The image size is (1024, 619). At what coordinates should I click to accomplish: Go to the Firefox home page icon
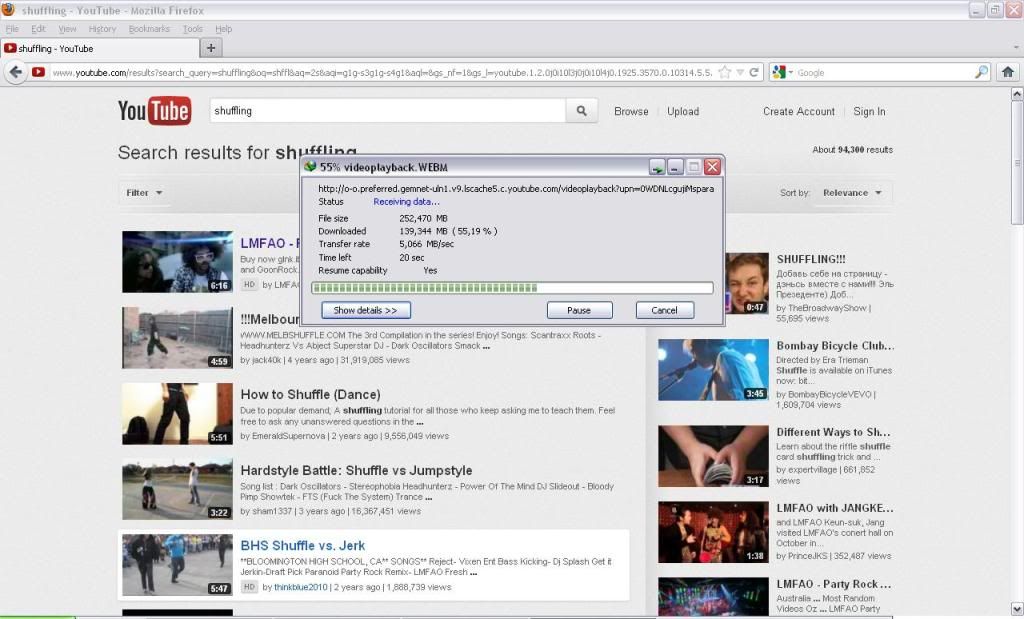[1008, 72]
